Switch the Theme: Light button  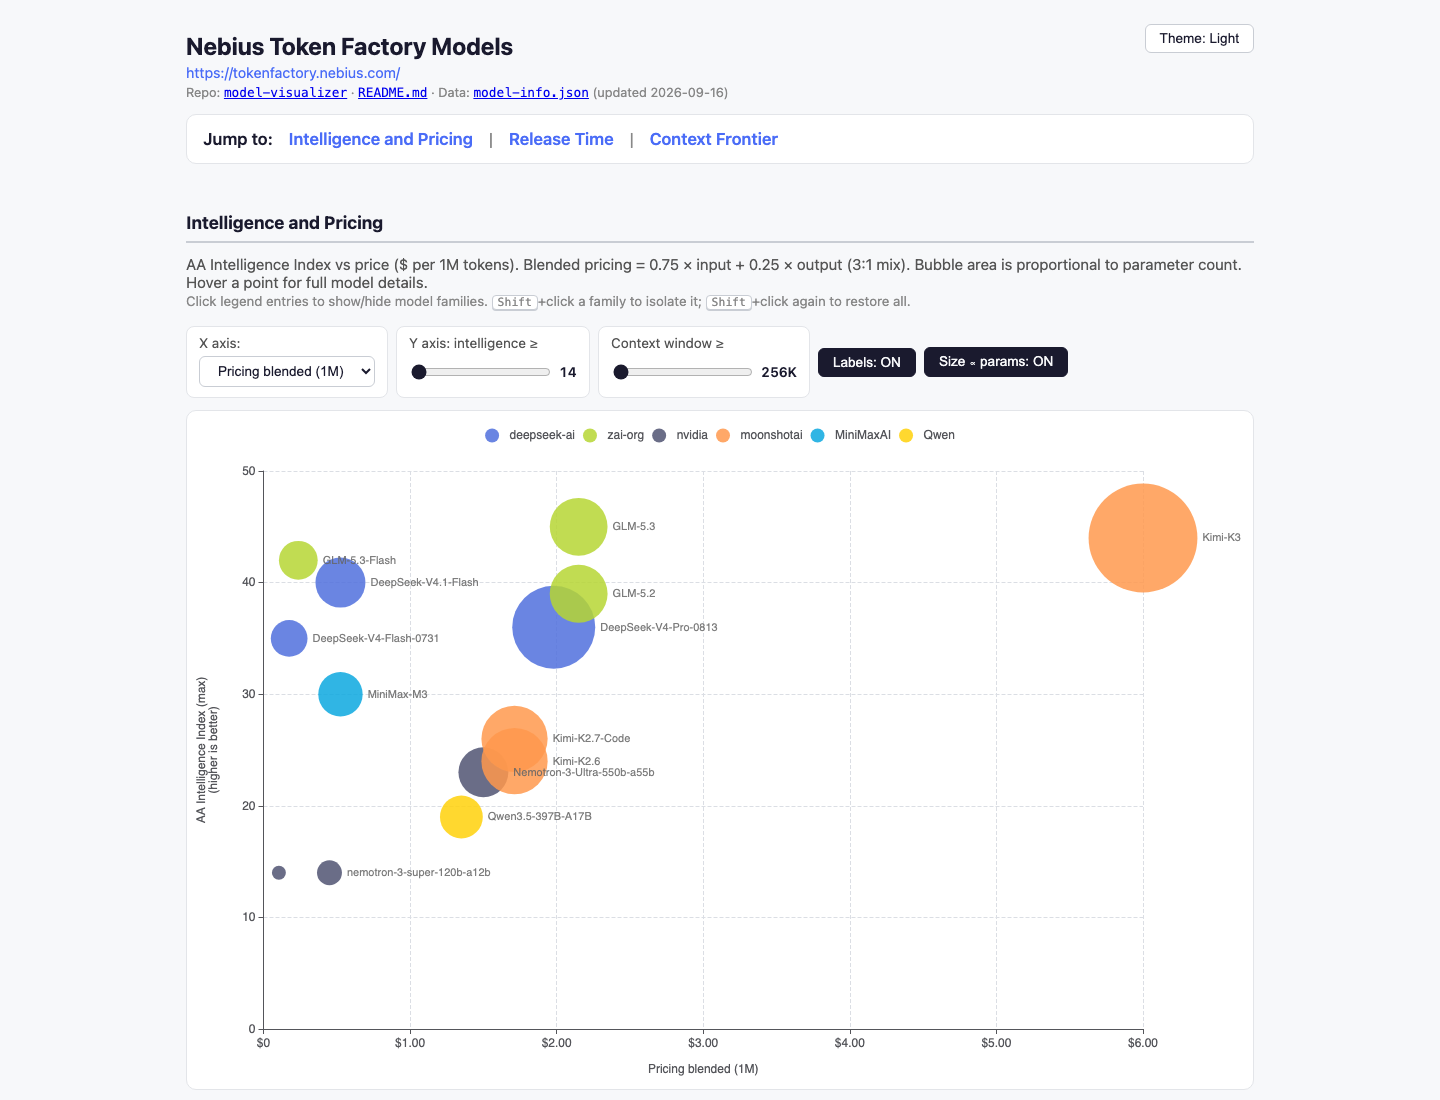point(1199,38)
